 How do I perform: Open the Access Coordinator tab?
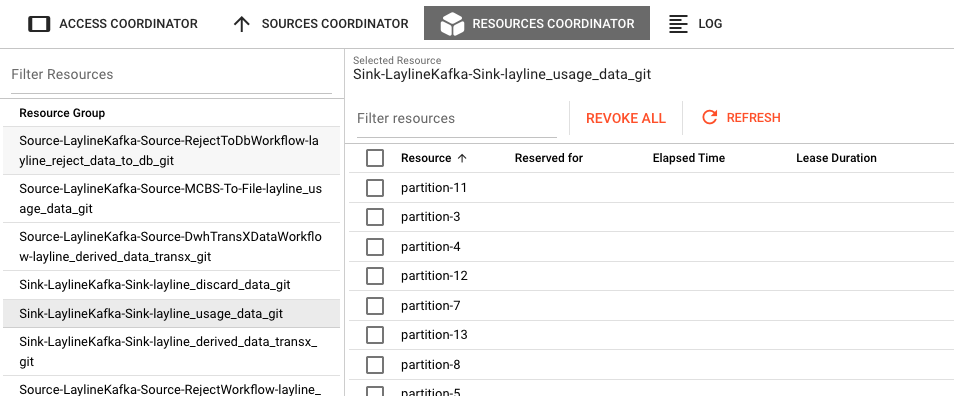(113, 24)
